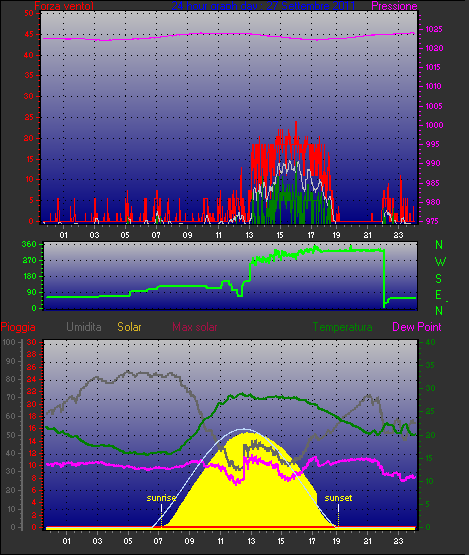Screen dimensions: 469x555
Task: Click the Dew Point legend label
Action: click(417, 327)
